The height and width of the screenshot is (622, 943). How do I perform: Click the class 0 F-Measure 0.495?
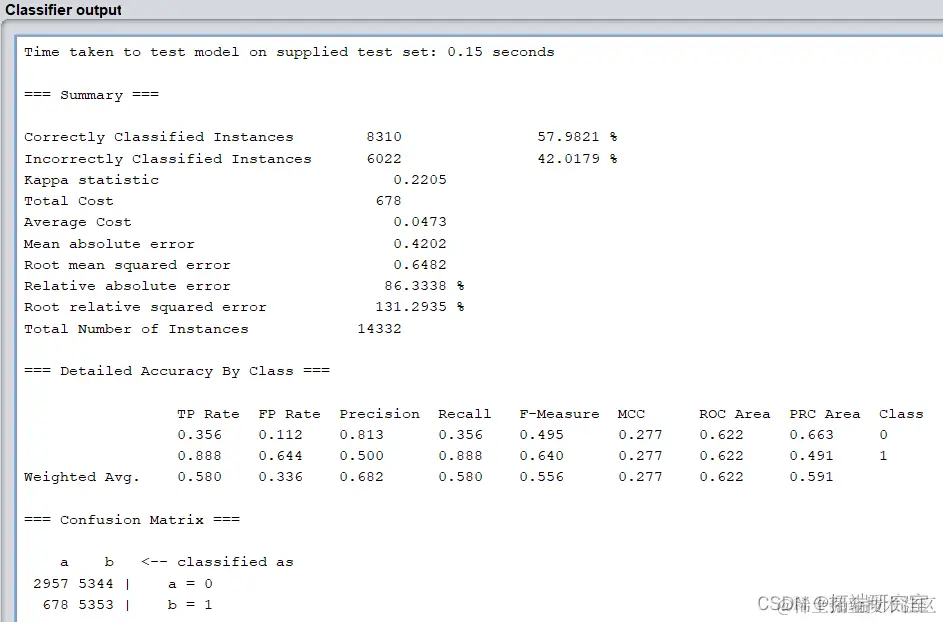541,435
